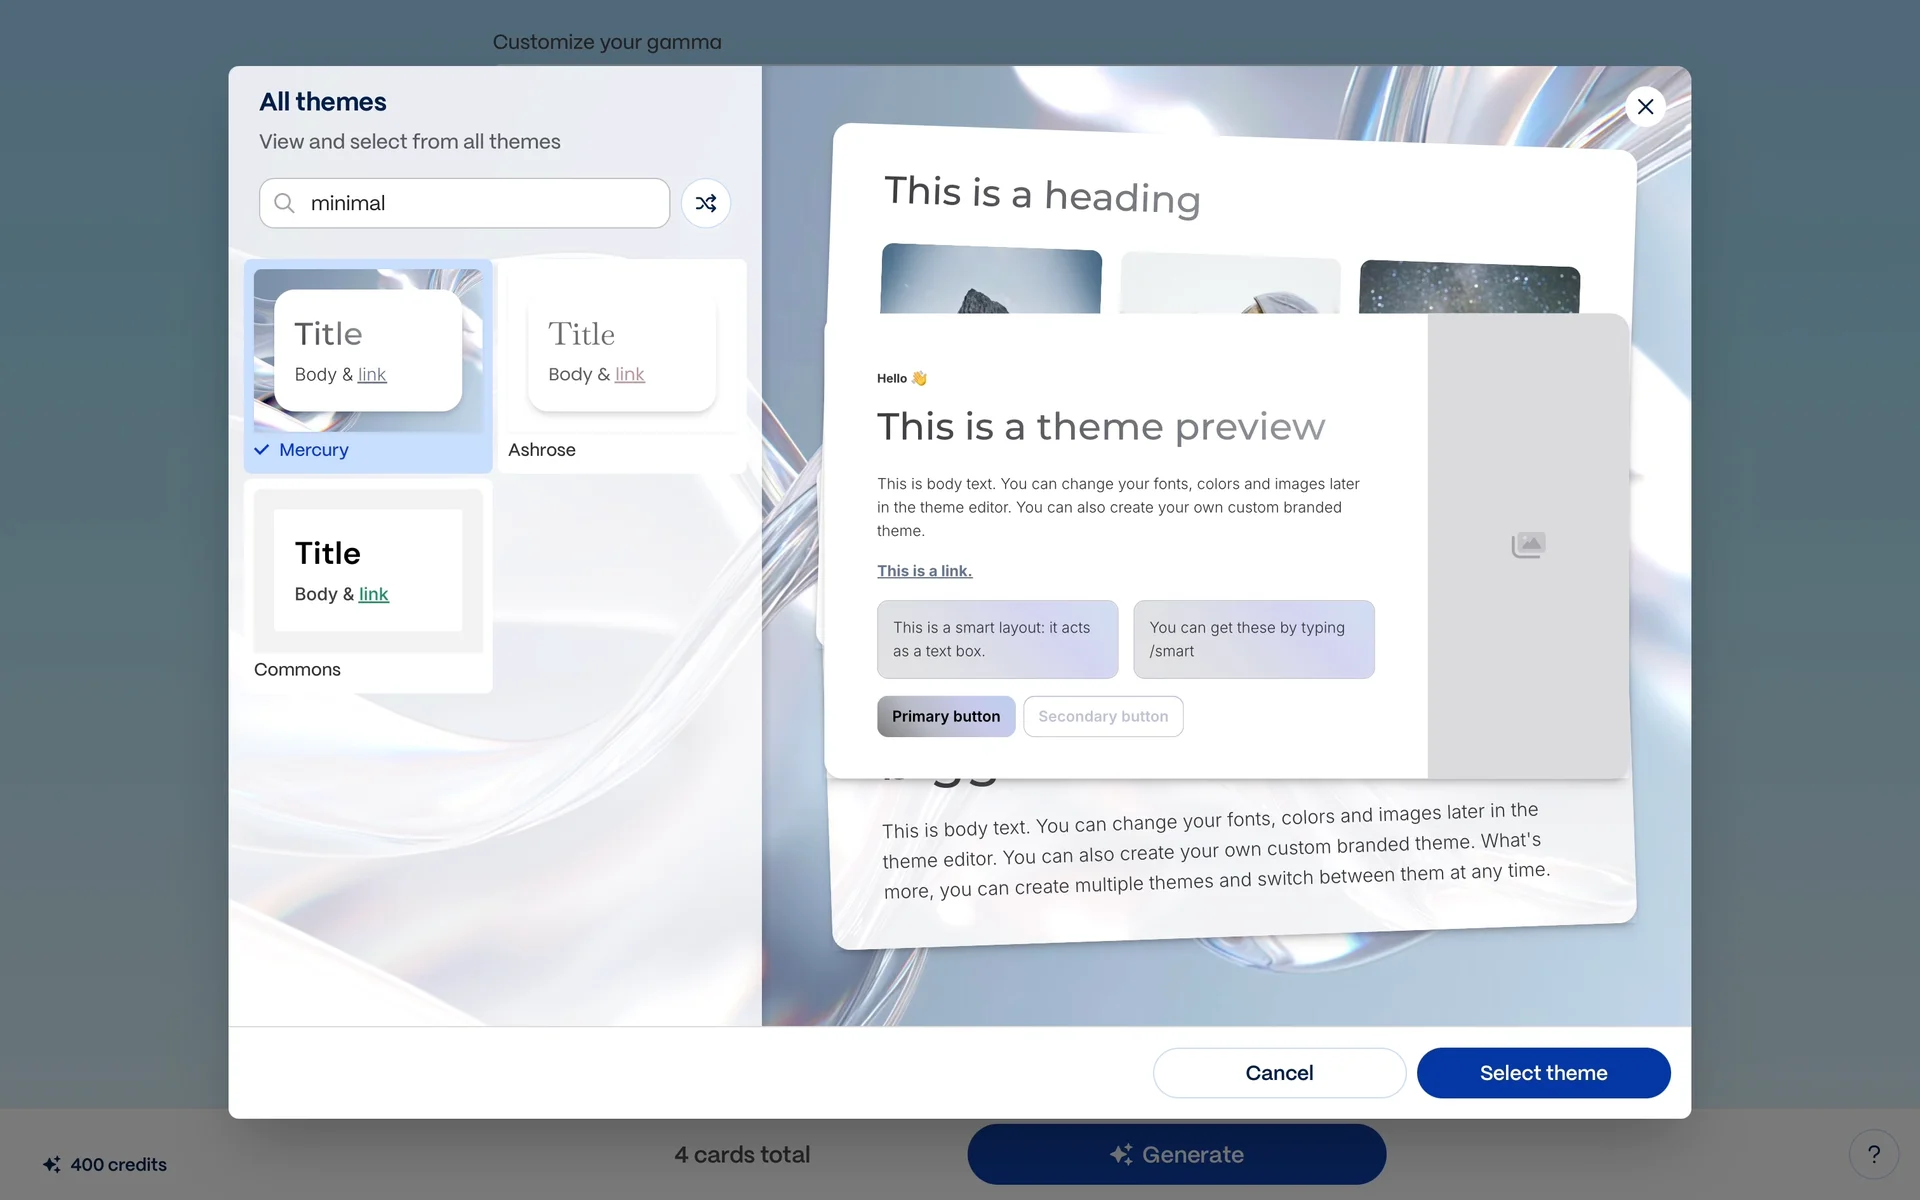Image resolution: width=1920 pixels, height=1200 pixels.
Task: Click the Secondary button in preview
Action: click(1102, 716)
